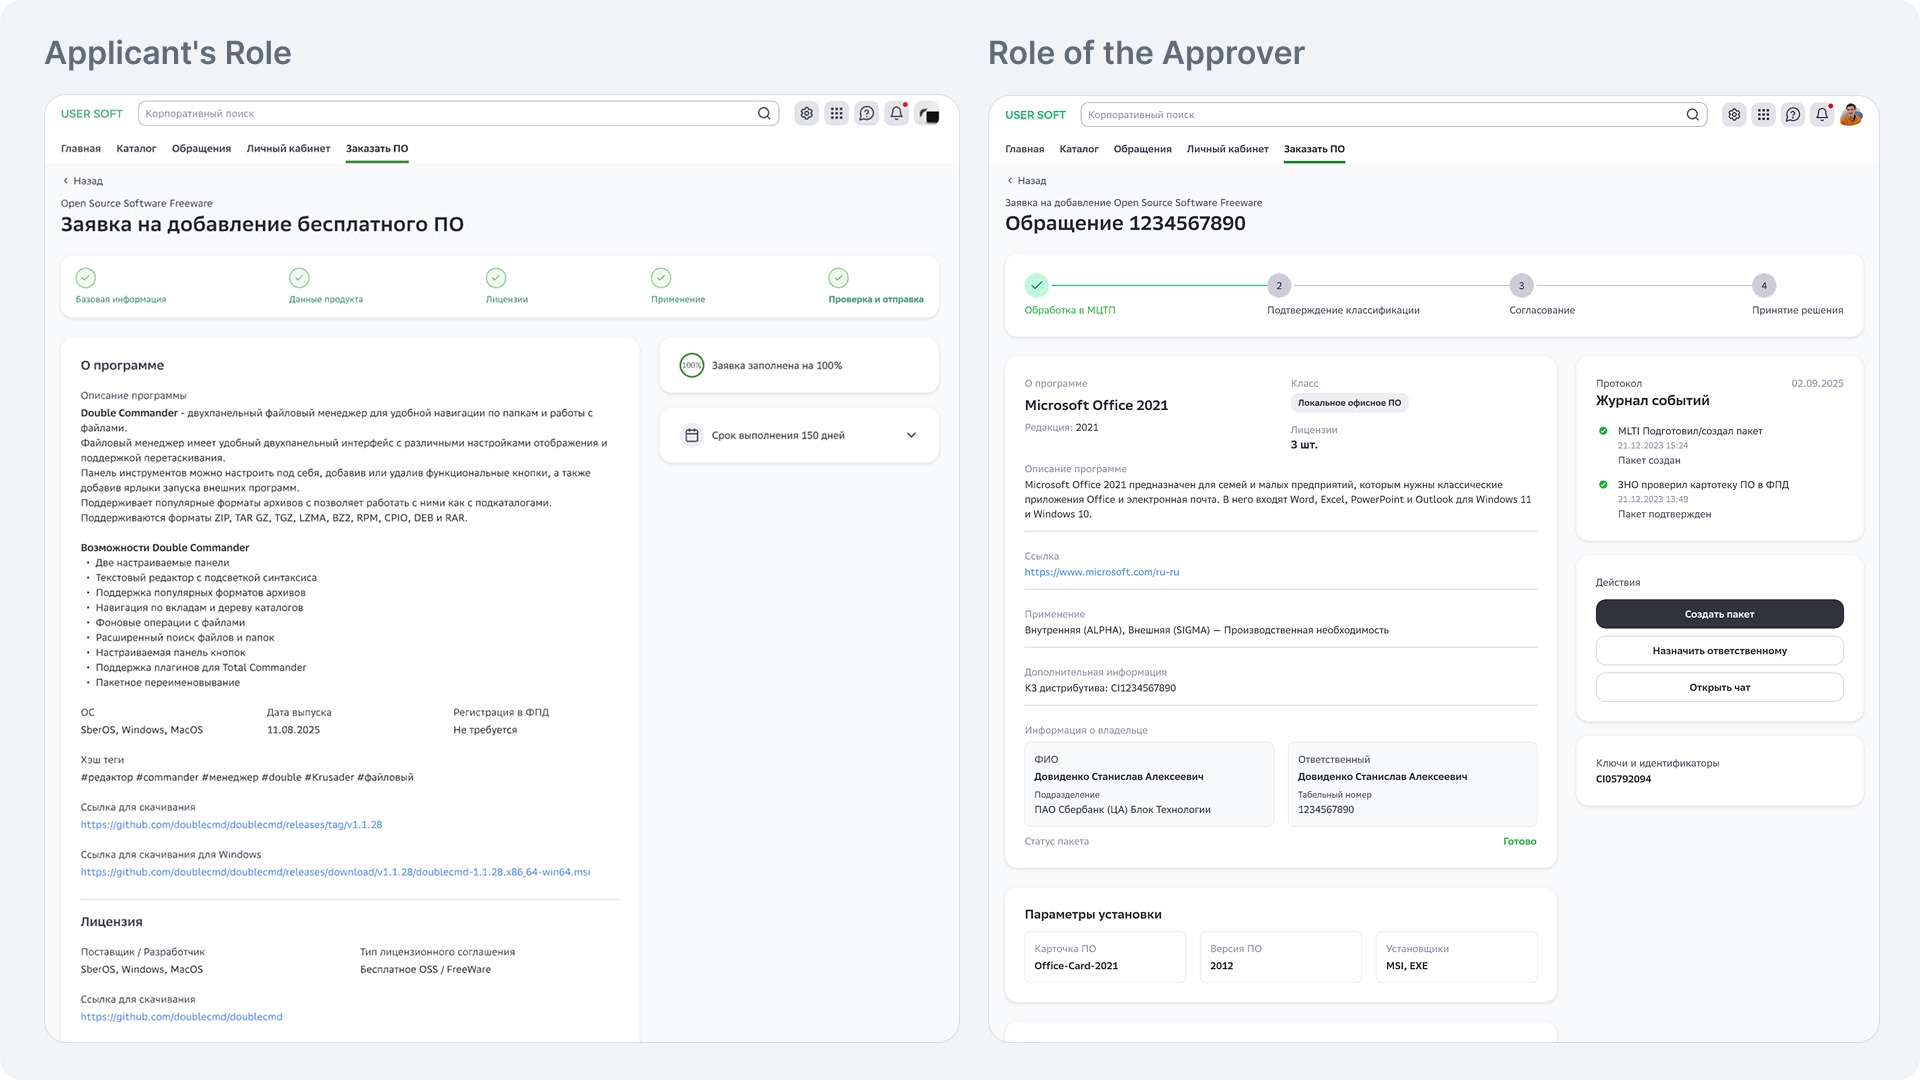The width and height of the screenshot is (1920, 1080).
Task: Click 100% completion progress circle
Action: 691,366
